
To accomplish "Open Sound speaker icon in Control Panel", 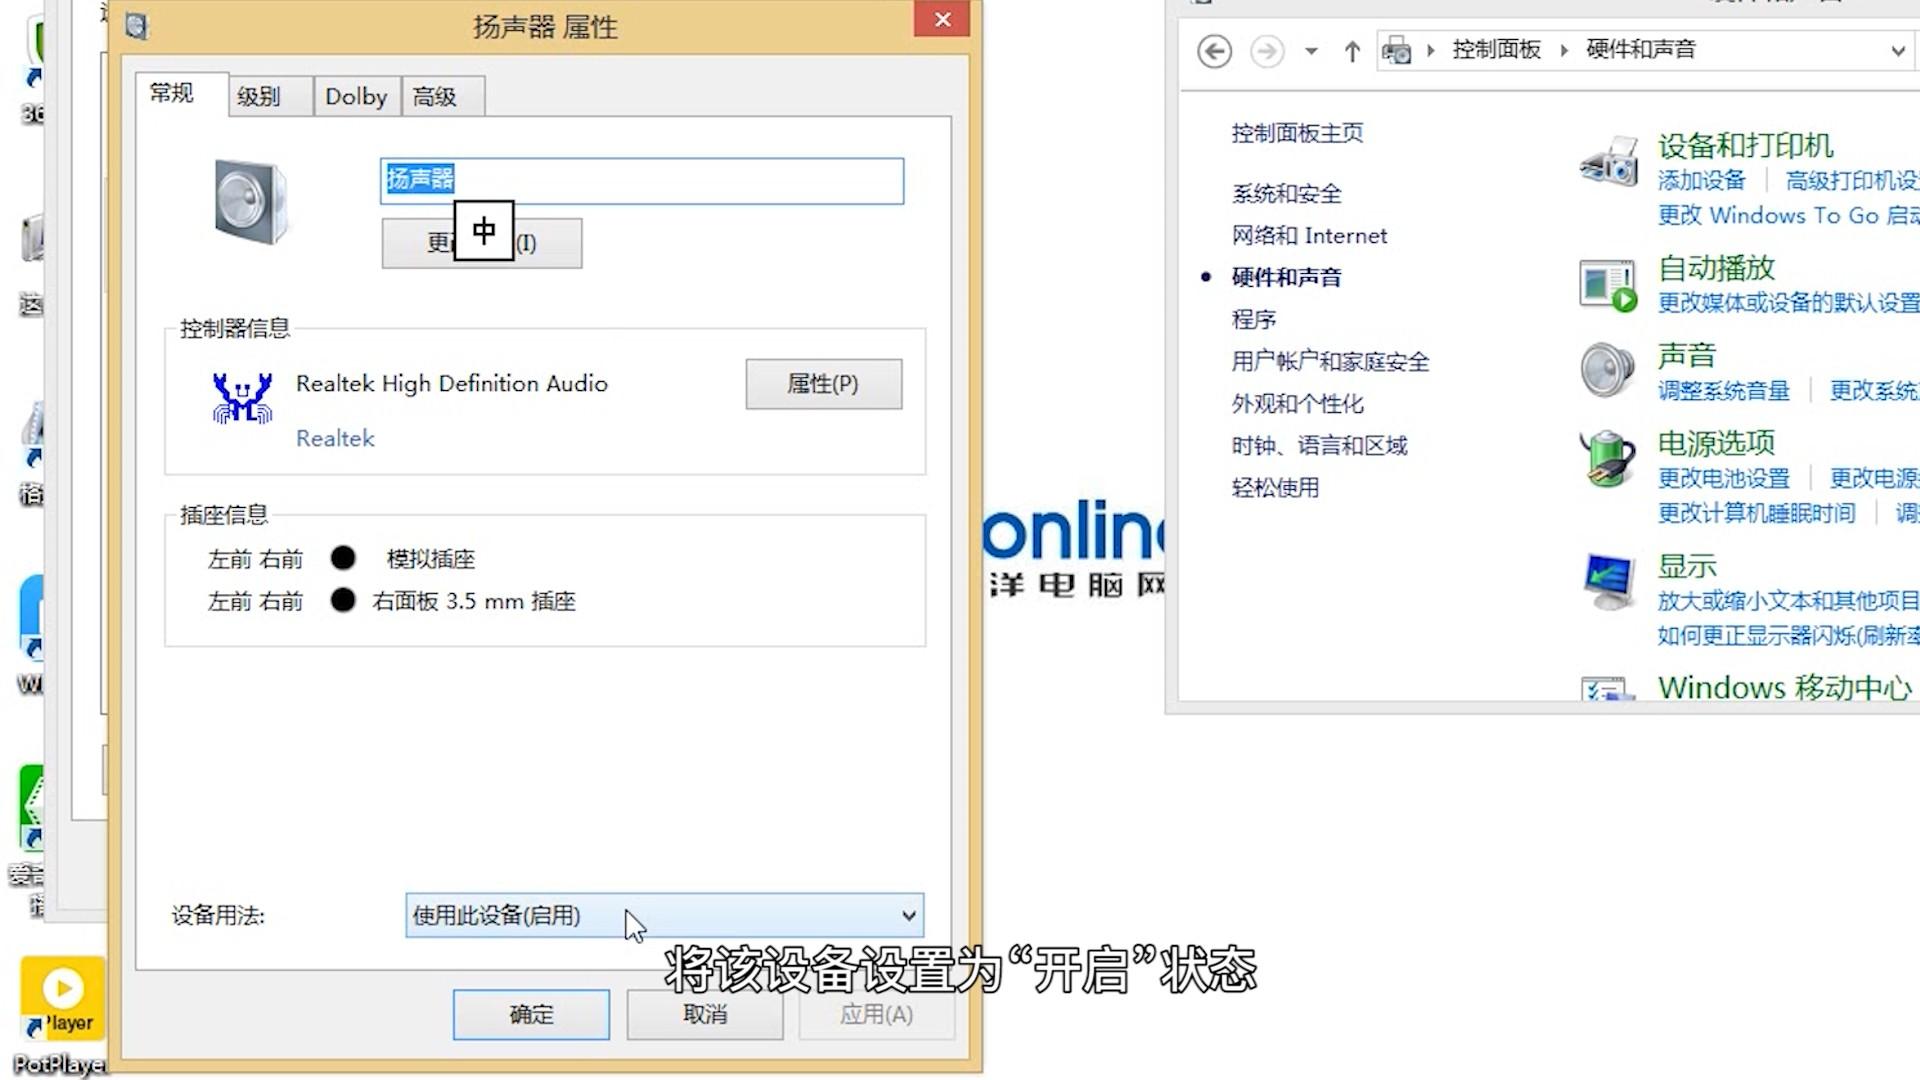I will (x=1607, y=369).
